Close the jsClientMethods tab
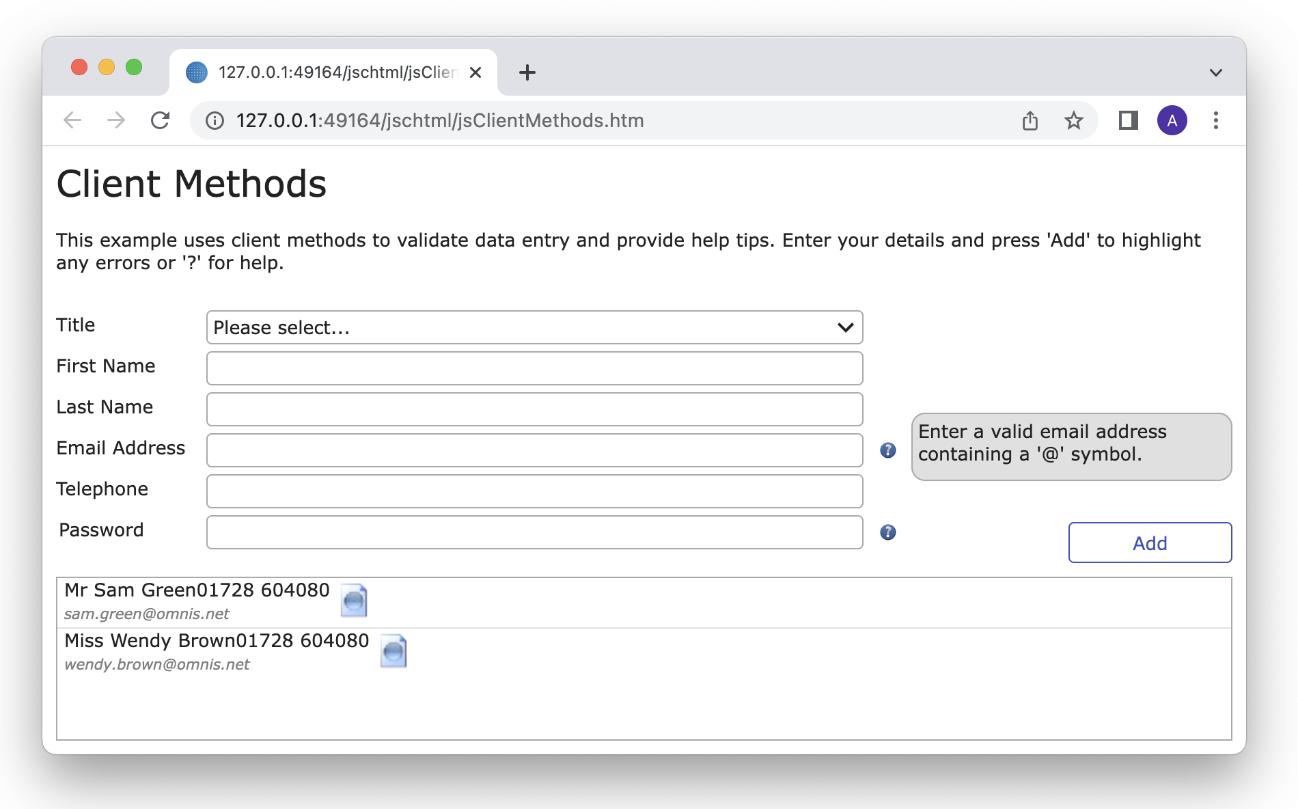This screenshot has height=809, width=1298. click(x=475, y=72)
